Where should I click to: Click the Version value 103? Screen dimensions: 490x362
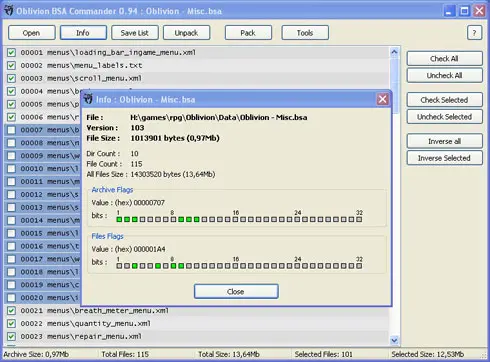pos(137,128)
